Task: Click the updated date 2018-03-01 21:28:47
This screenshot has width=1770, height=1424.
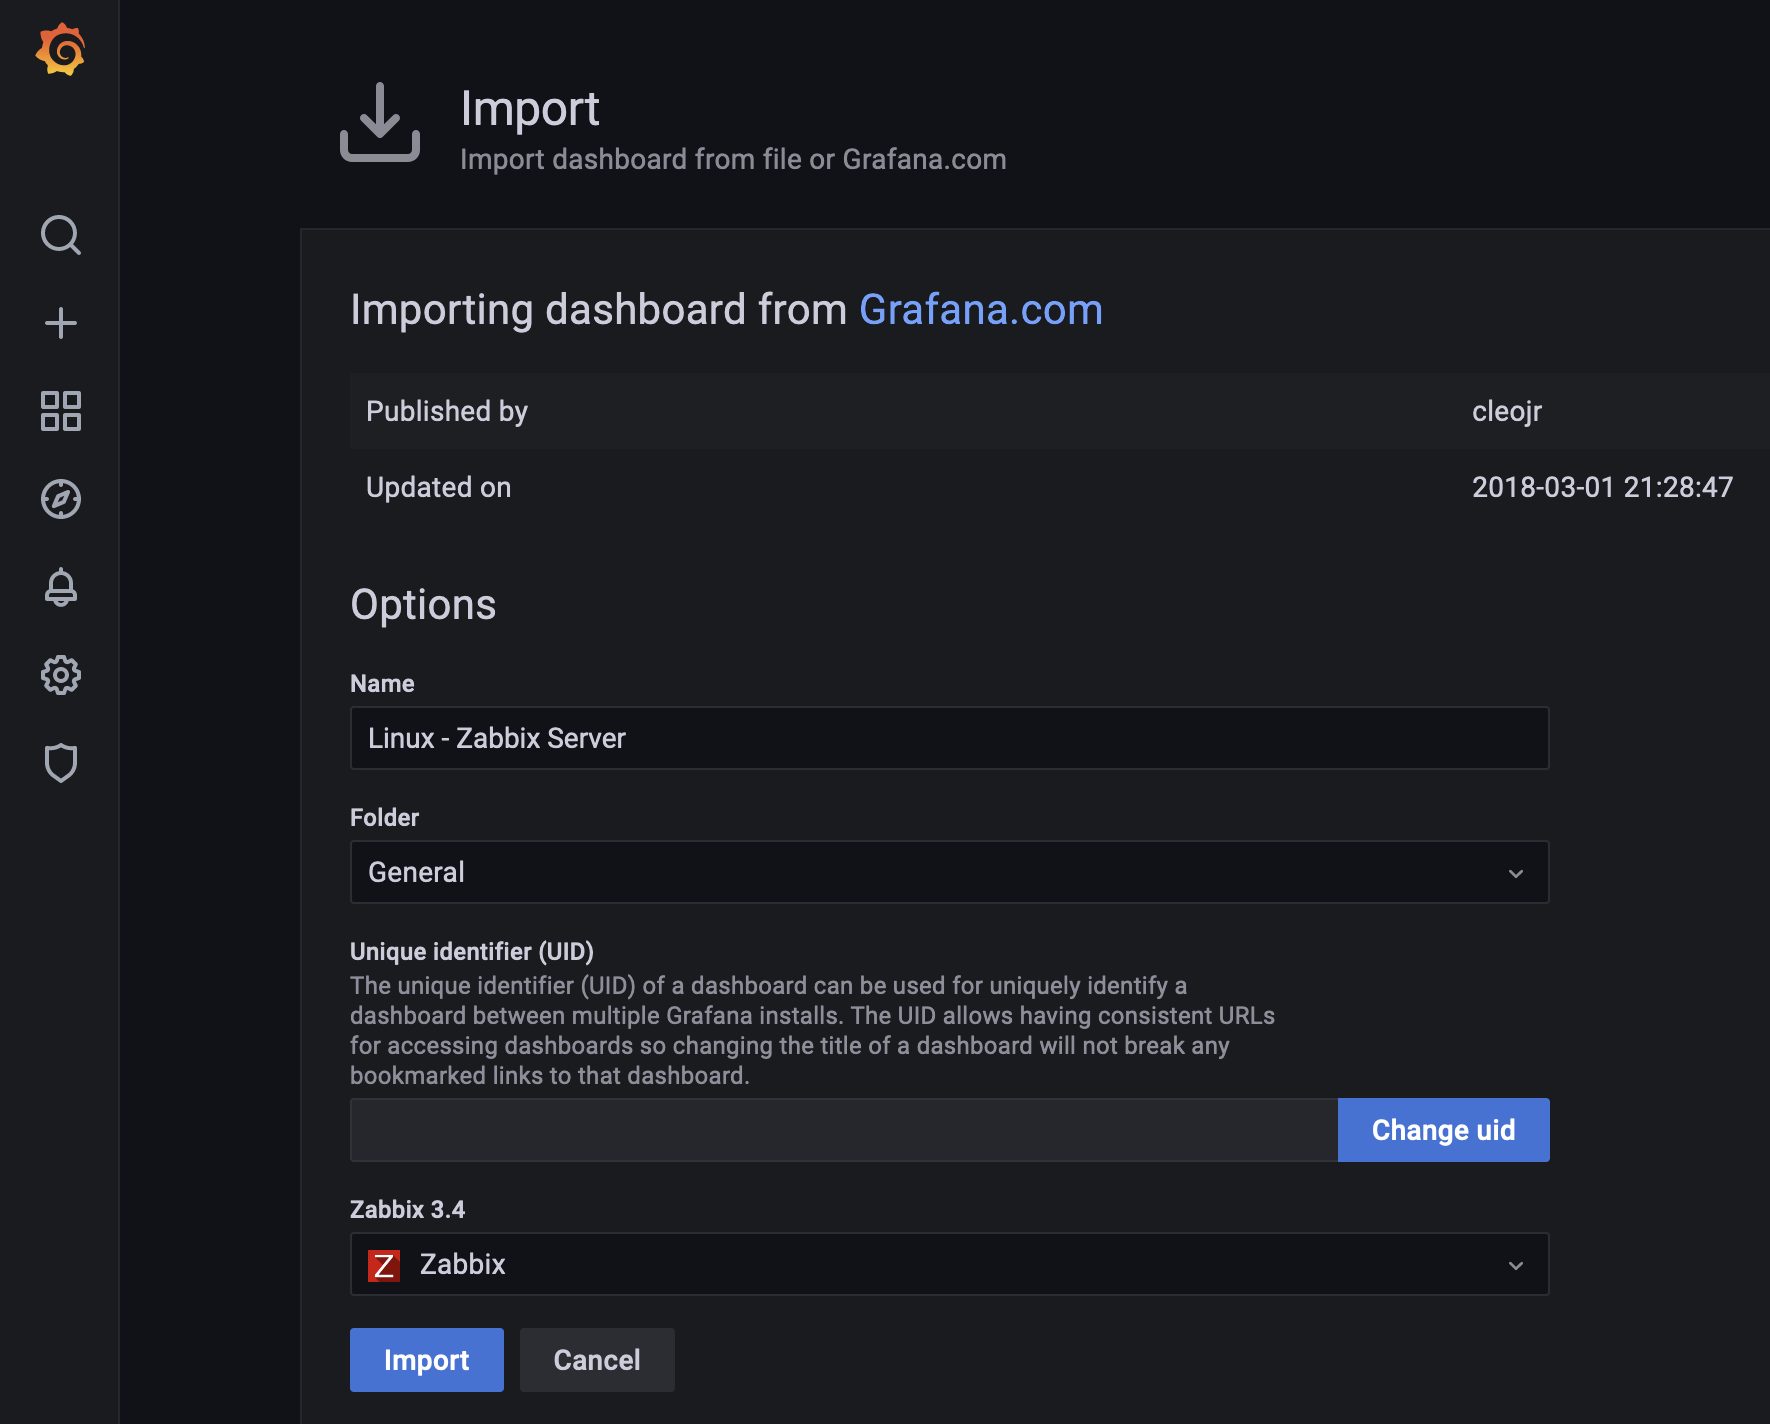Action: point(1602,487)
